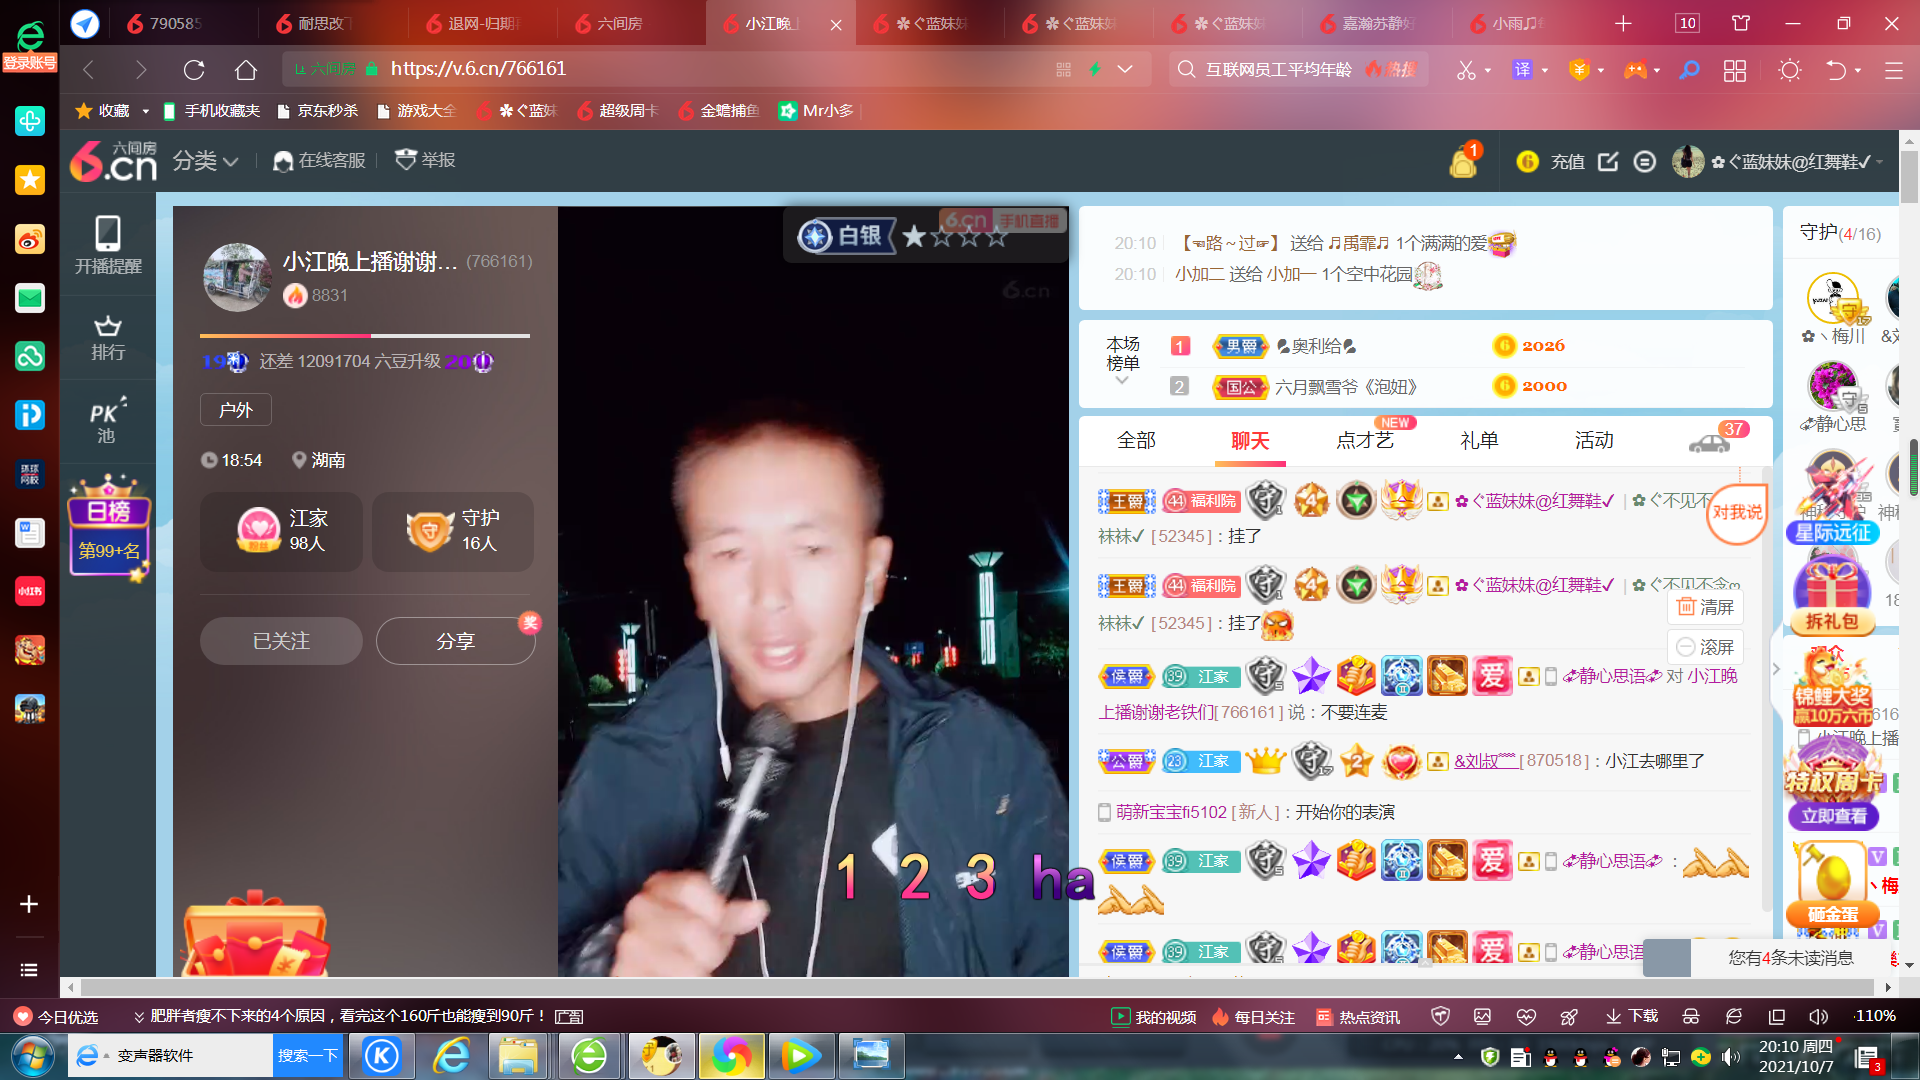Select 点才艺 tab

(x=1365, y=440)
